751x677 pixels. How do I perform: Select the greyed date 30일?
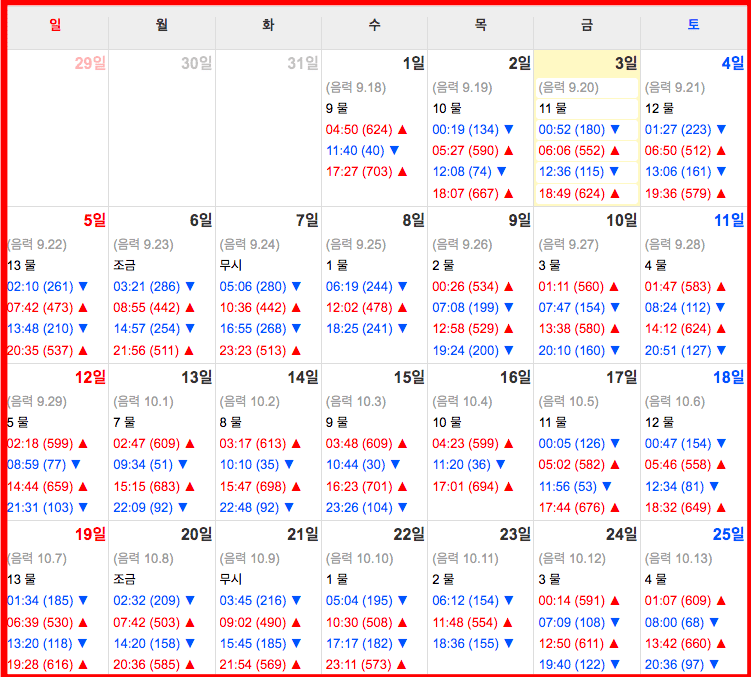(x=196, y=63)
